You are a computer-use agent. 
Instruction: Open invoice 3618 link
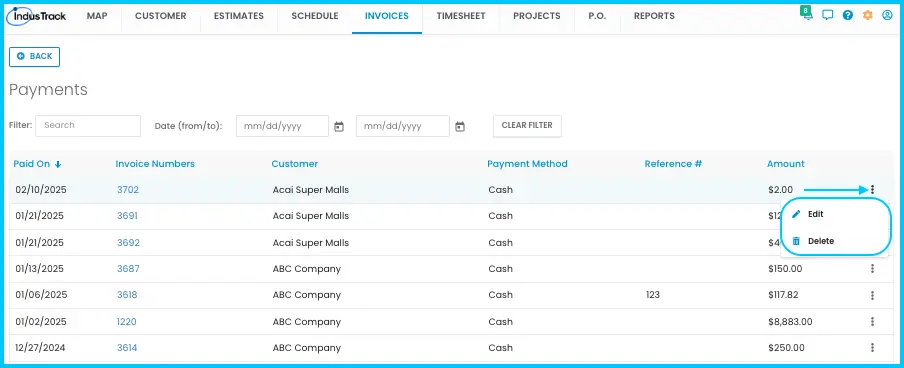tap(127, 295)
